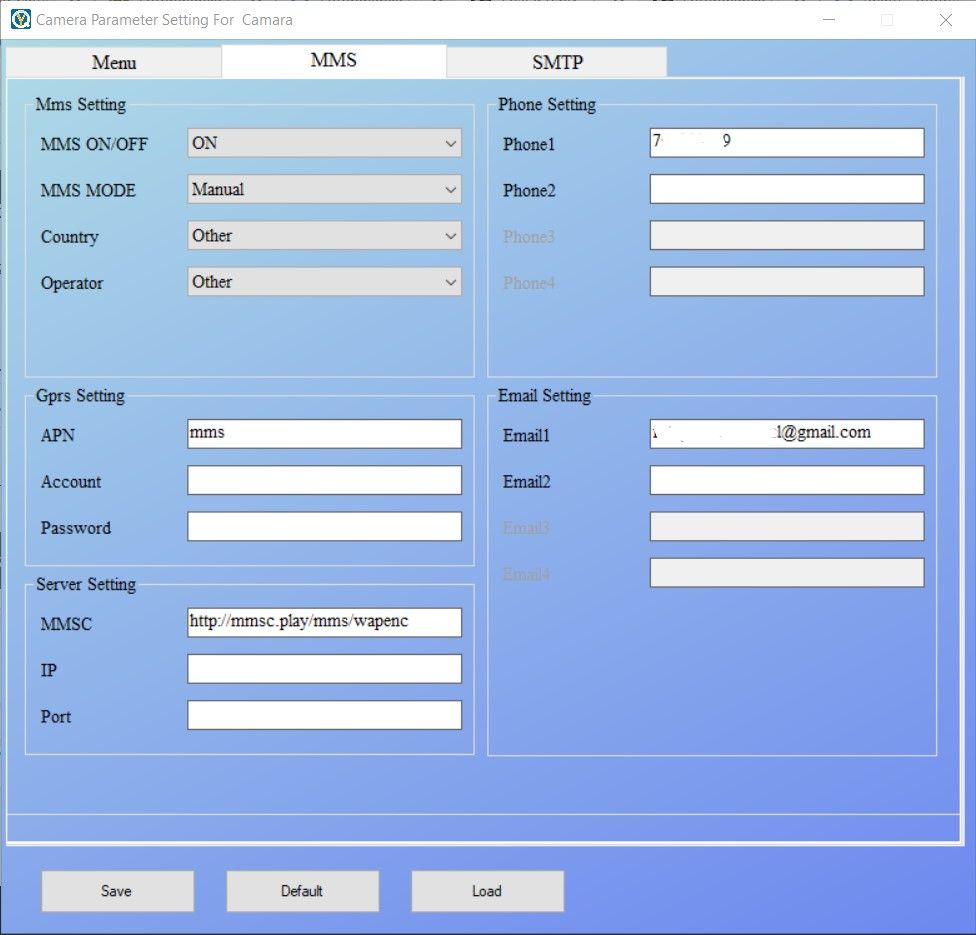Expand the Operator dropdown

tap(324, 282)
